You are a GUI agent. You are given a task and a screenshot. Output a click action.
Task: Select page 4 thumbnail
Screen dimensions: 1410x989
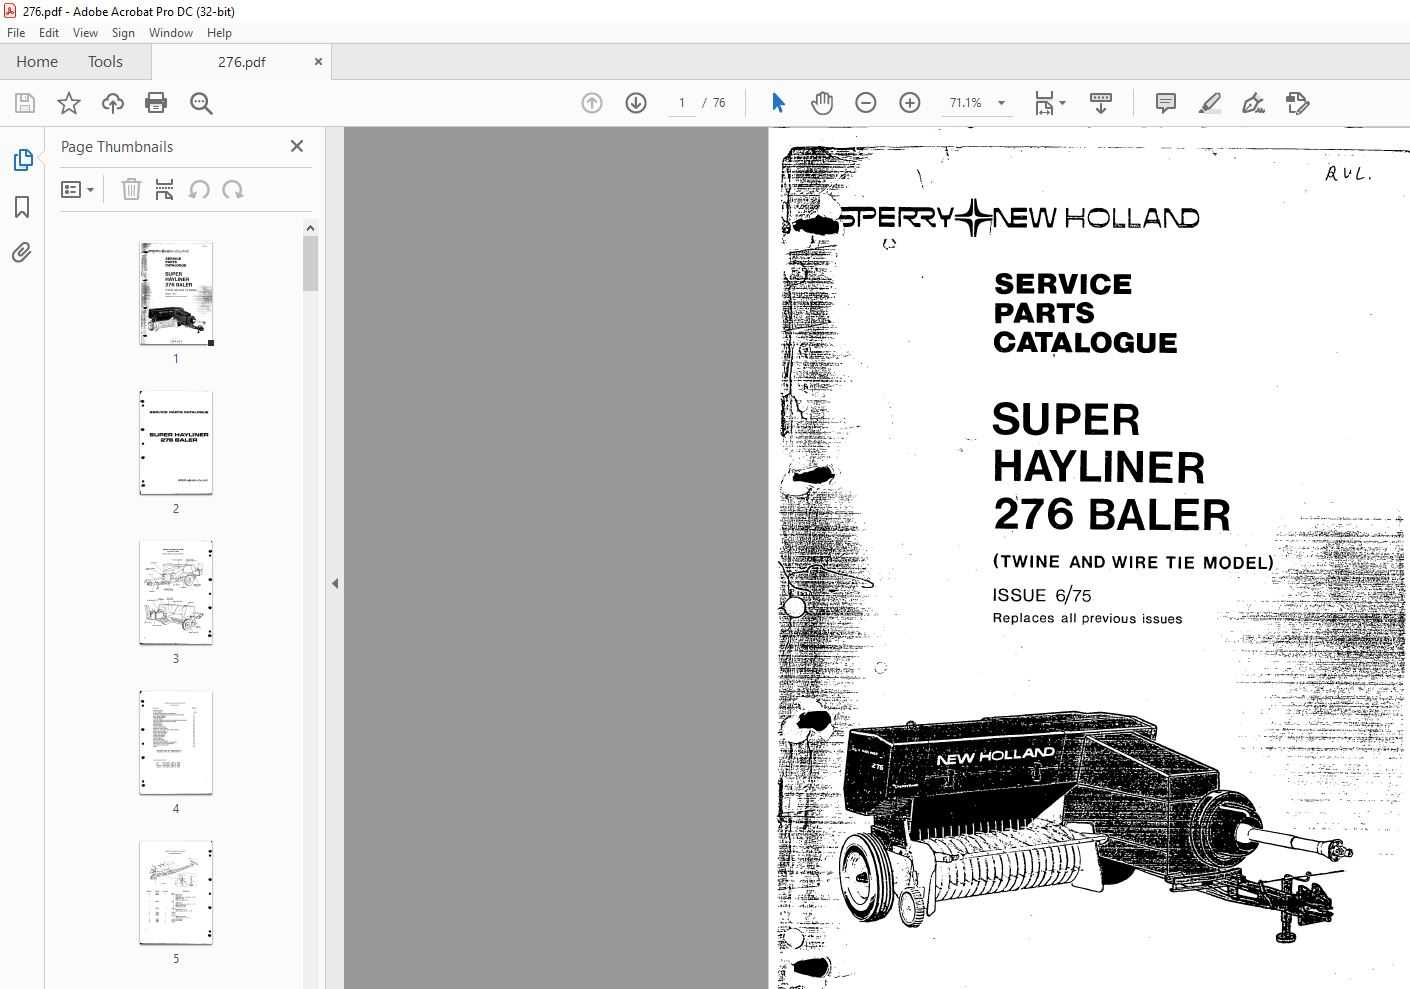click(x=176, y=744)
